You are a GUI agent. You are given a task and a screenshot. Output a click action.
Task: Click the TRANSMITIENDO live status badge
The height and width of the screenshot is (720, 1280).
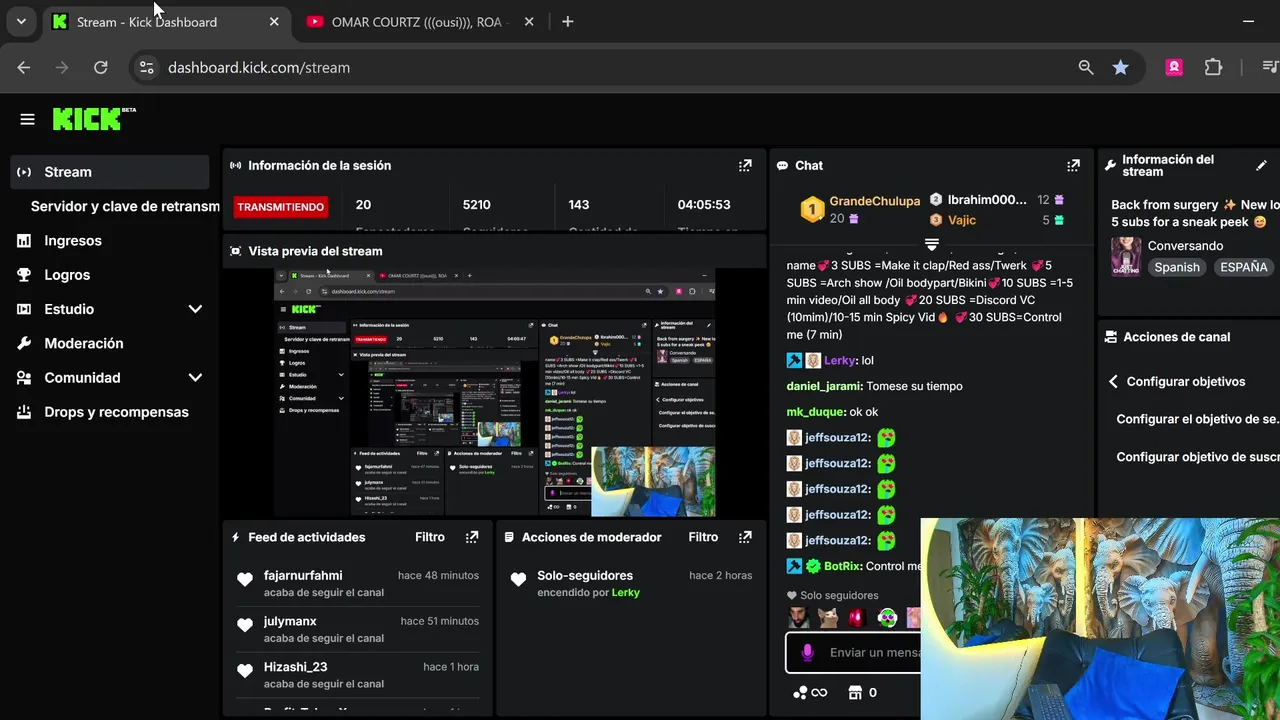click(280, 207)
